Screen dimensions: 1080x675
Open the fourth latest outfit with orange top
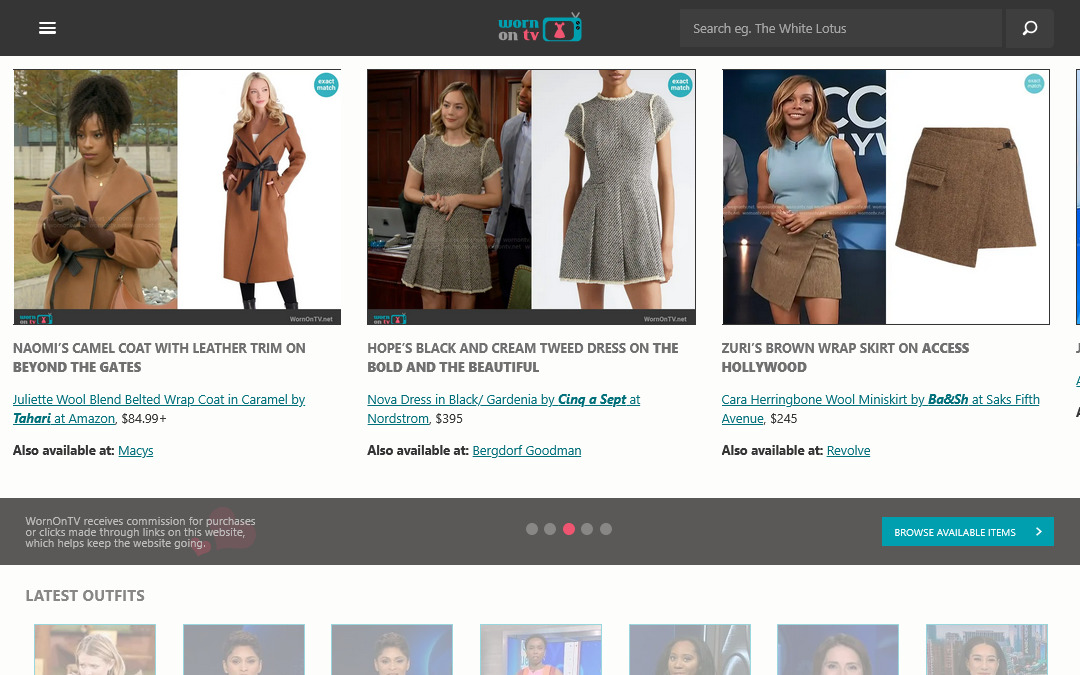(541, 650)
